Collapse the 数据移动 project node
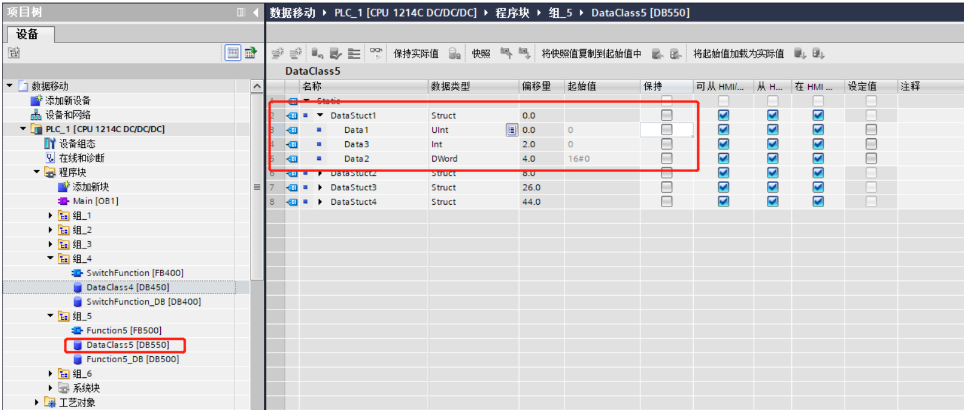967x412 pixels. (9, 86)
